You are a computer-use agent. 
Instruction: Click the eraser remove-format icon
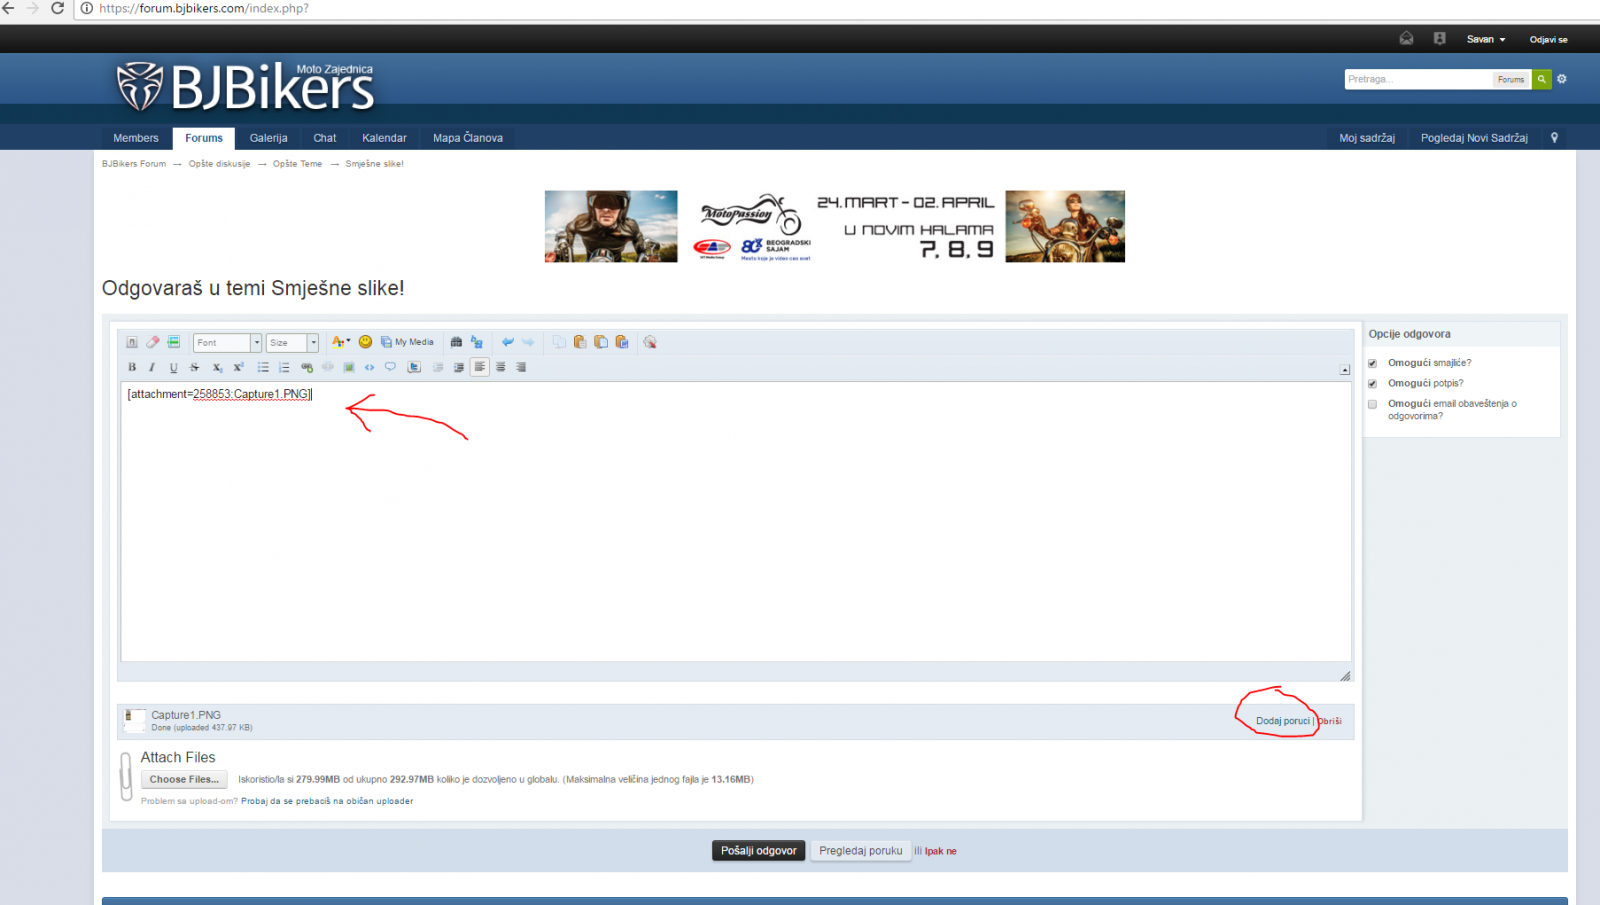[x=152, y=342]
